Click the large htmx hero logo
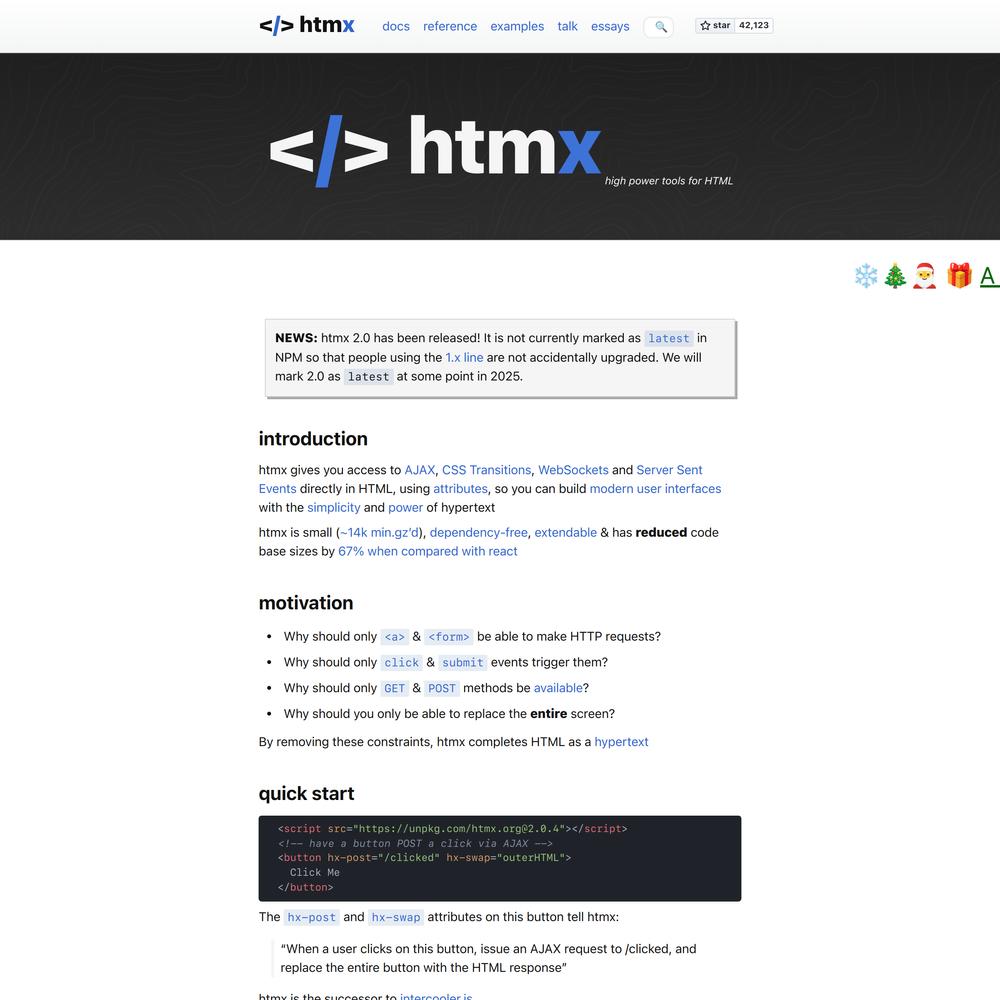 (435, 150)
